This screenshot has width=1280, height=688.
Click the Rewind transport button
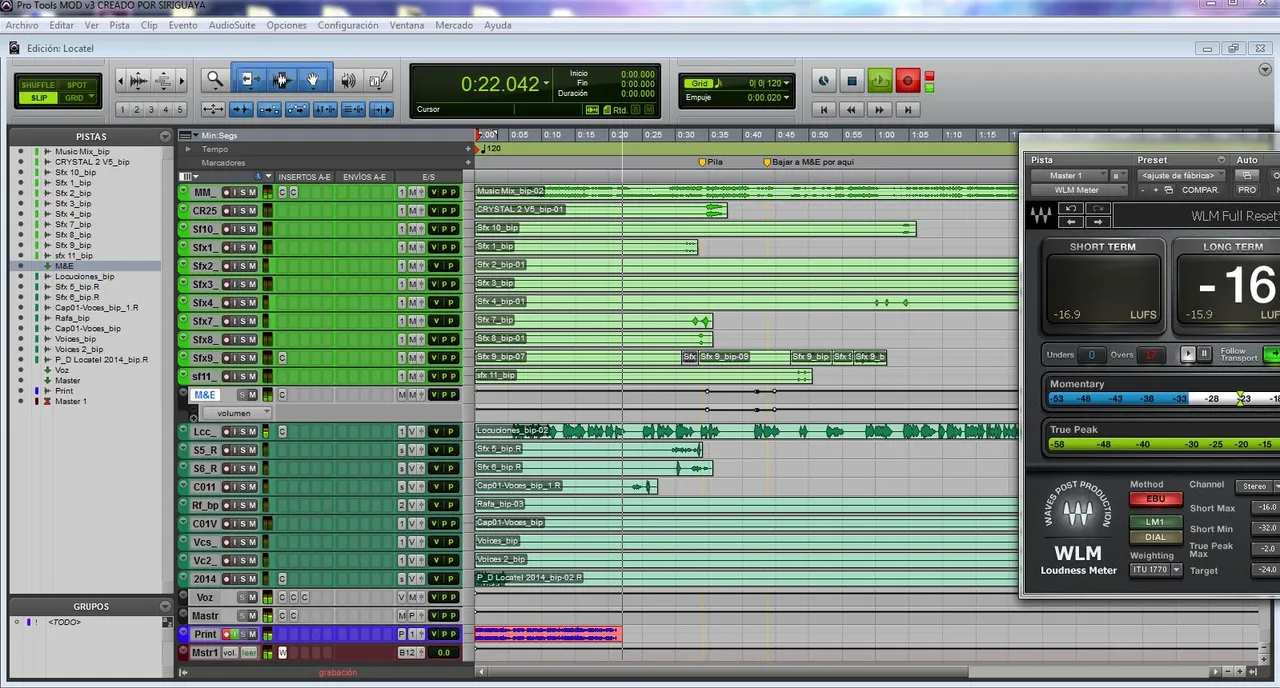[852, 109]
